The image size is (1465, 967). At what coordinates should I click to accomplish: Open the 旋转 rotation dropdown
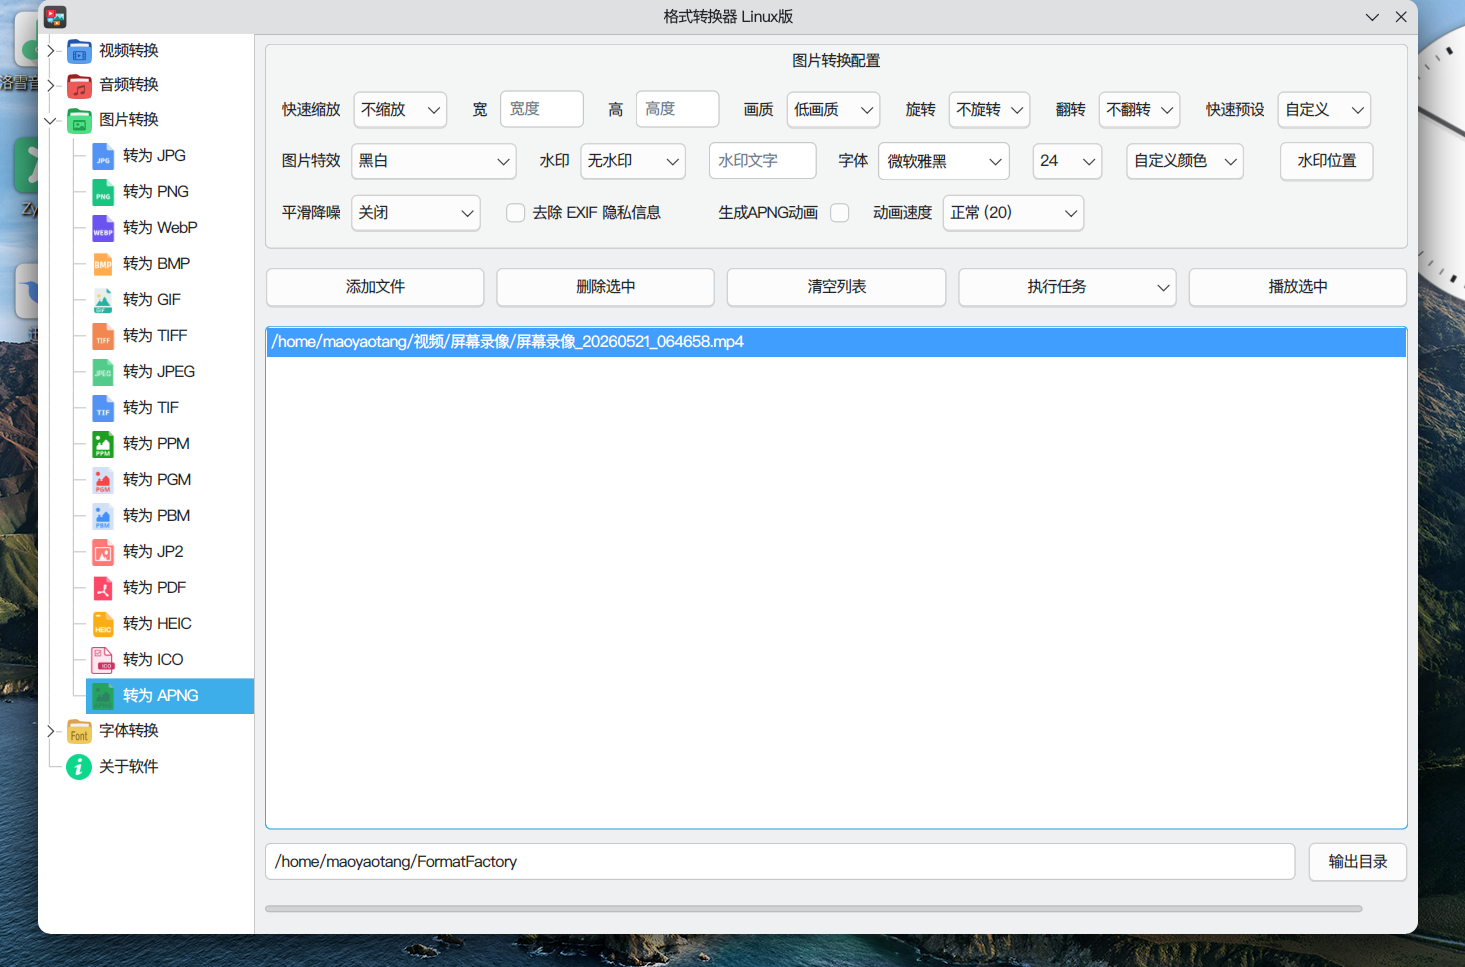[x=990, y=110]
